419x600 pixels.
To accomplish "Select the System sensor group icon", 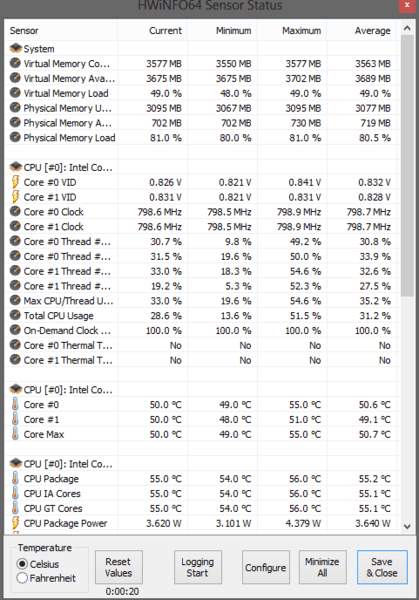I will tap(16, 49).
